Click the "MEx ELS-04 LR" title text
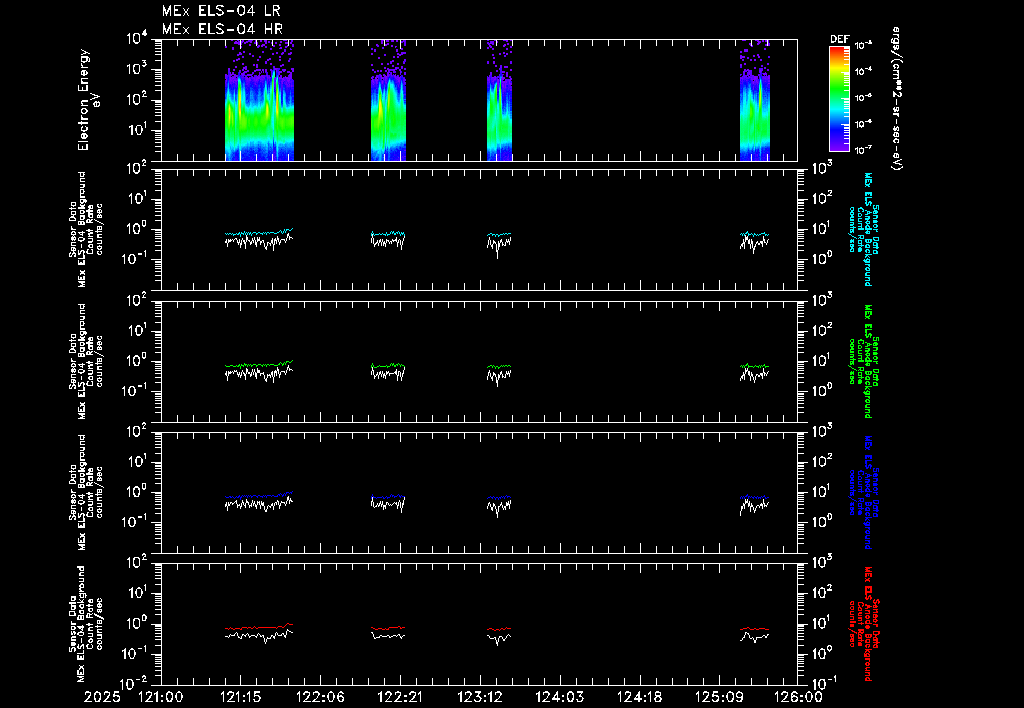1024x708 pixels. (221, 11)
